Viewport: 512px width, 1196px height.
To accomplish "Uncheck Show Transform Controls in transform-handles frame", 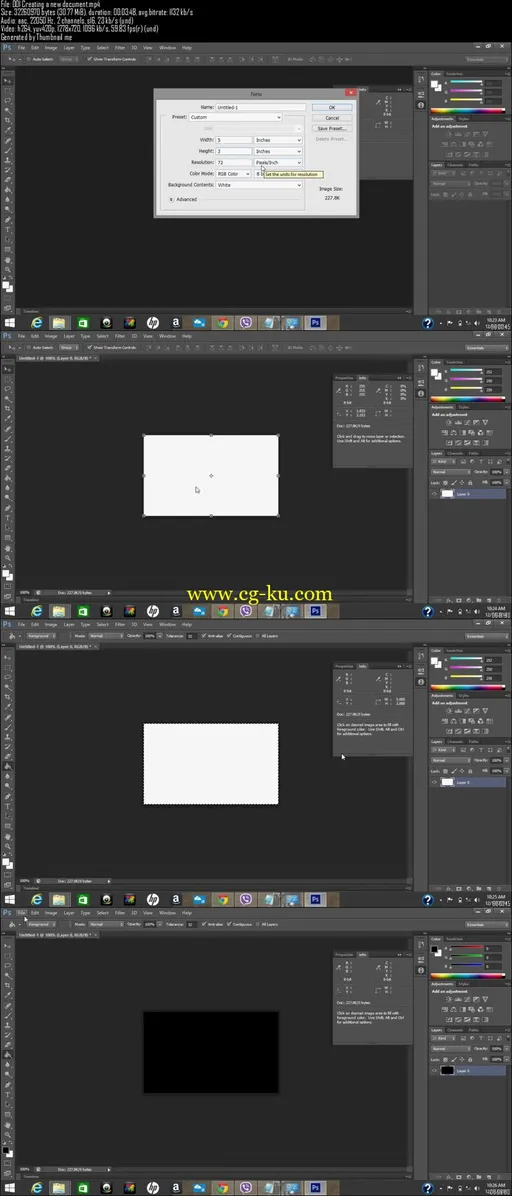I will 89,347.
